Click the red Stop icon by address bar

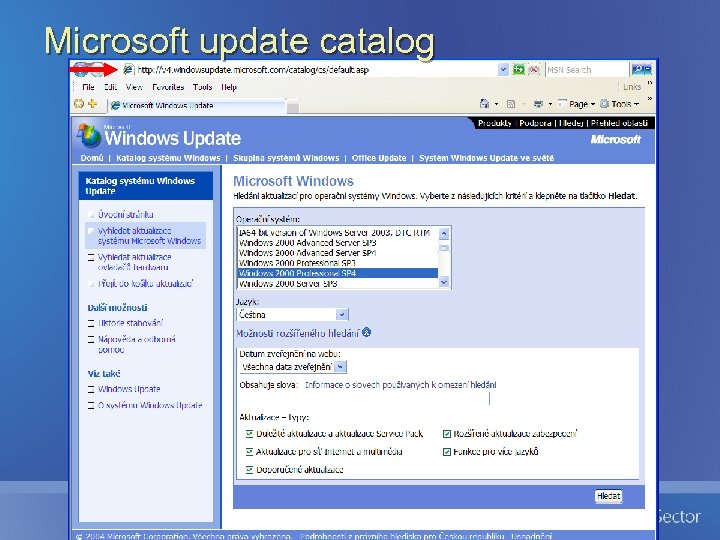tap(534, 70)
